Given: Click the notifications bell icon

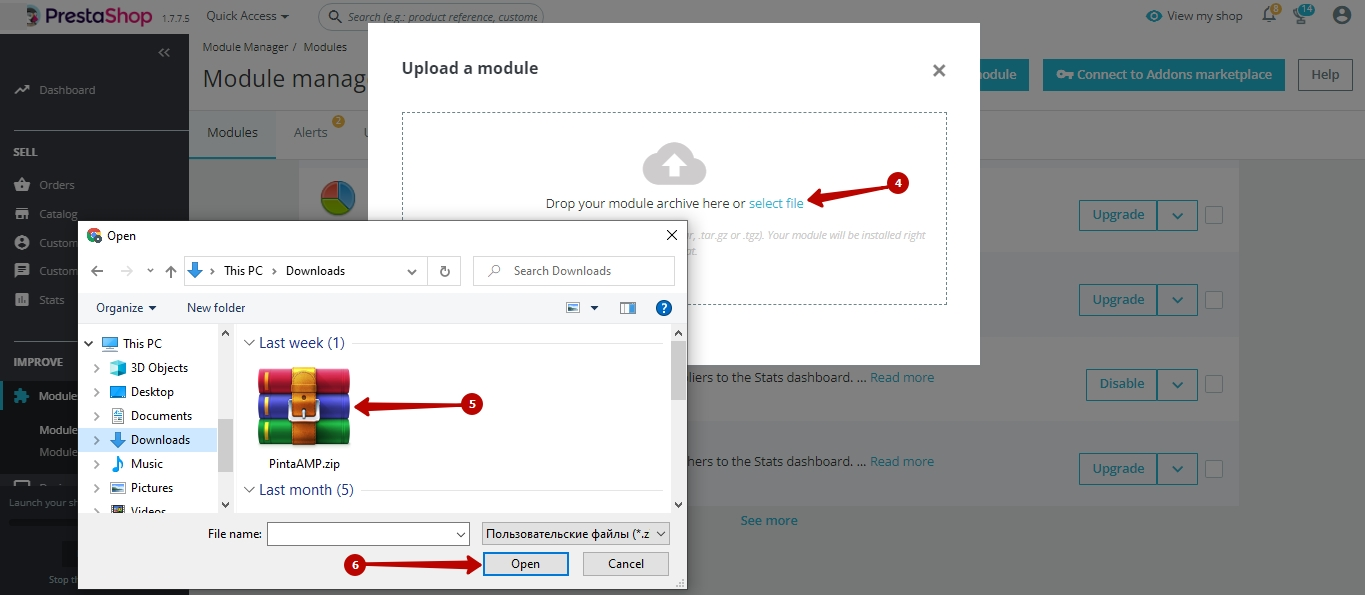Looking at the screenshot, I should [1269, 16].
